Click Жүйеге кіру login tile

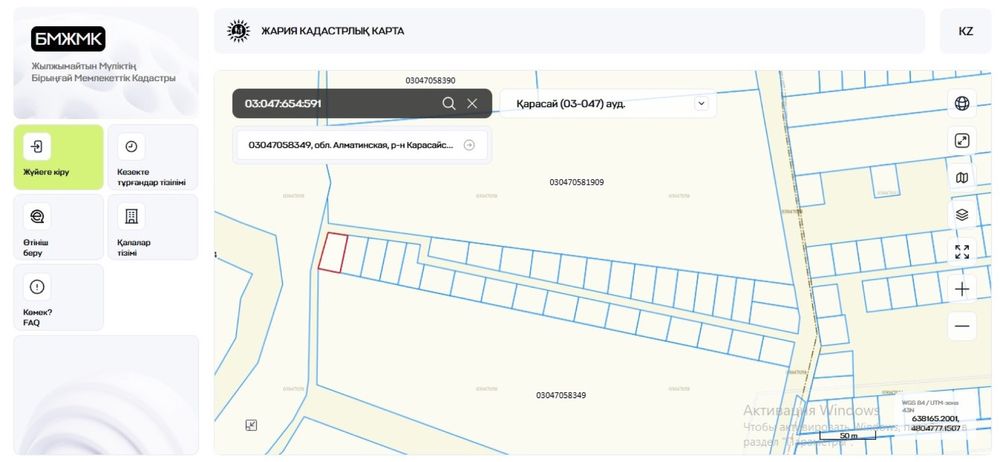(58, 157)
